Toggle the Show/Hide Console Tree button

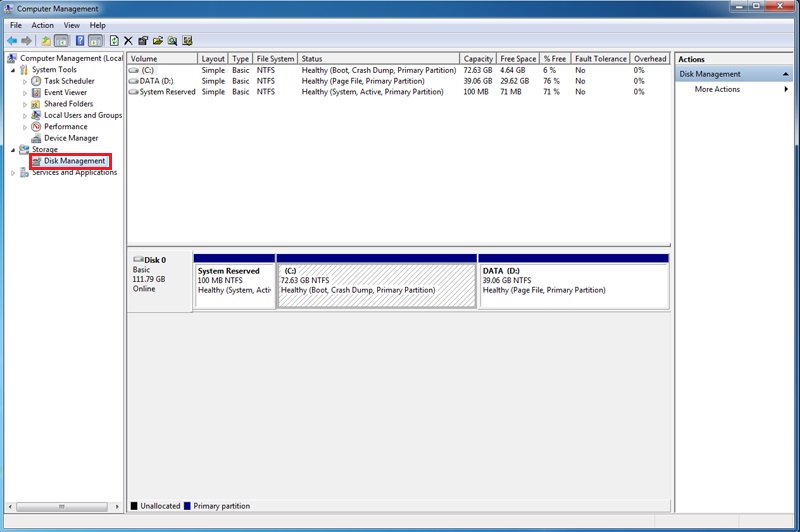pos(61,41)
